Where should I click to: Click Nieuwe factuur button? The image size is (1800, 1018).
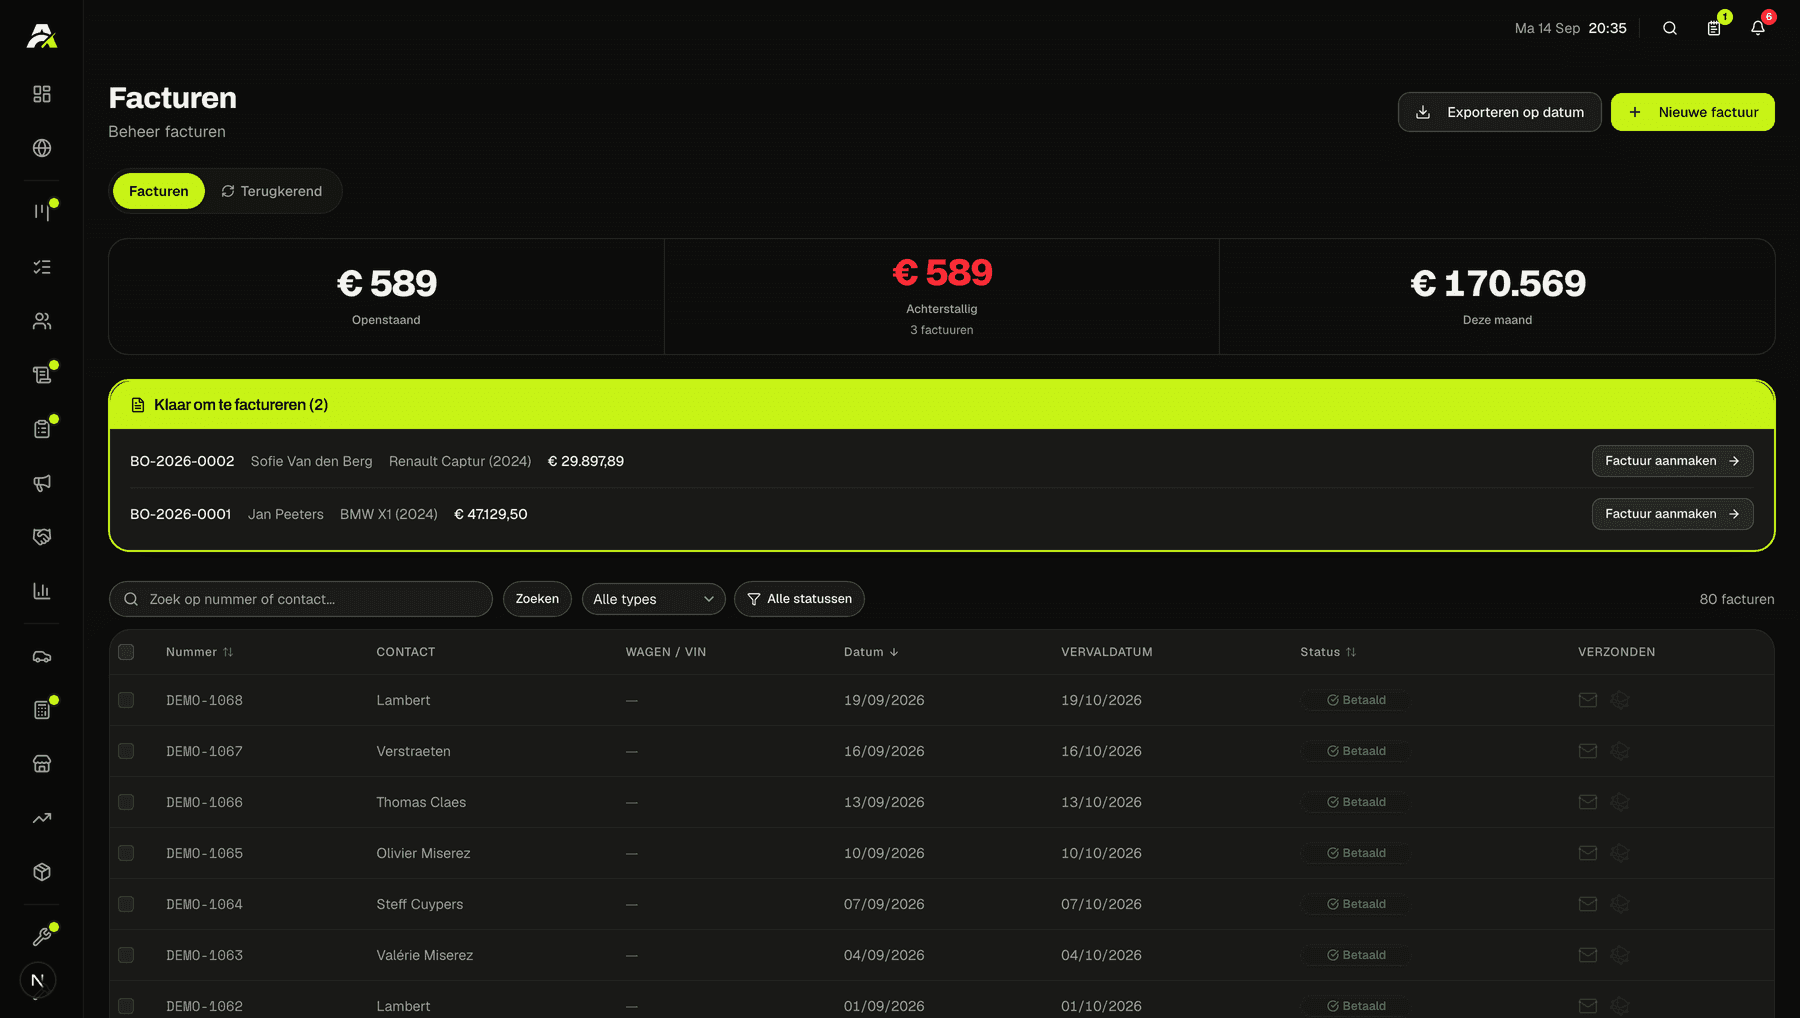coord(1693,112)
